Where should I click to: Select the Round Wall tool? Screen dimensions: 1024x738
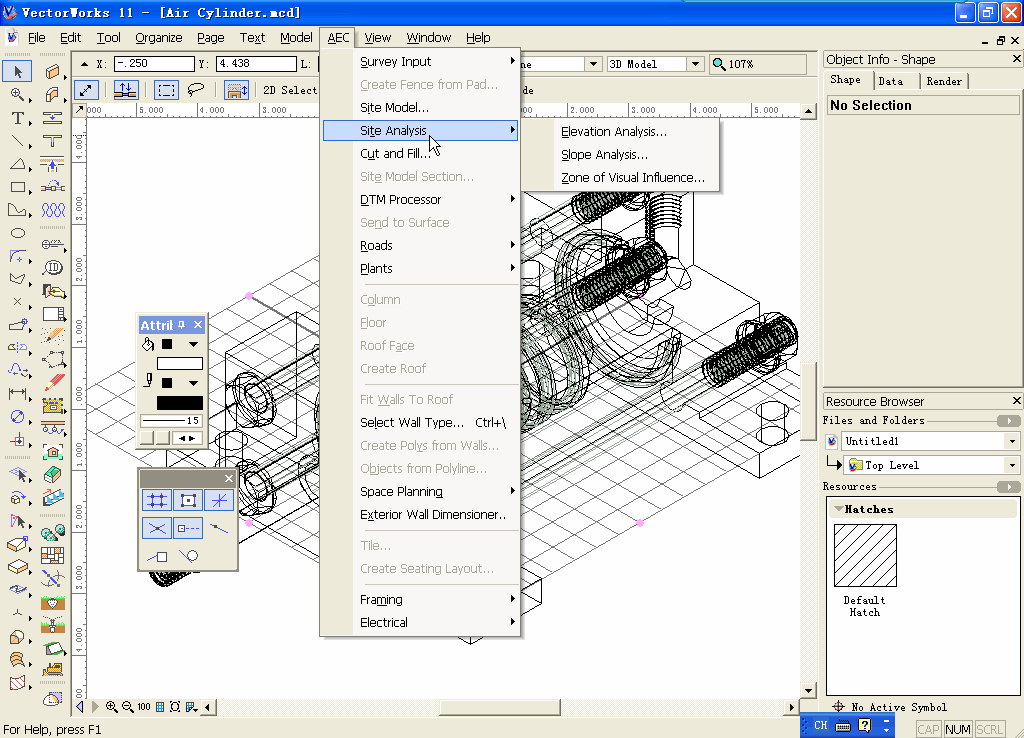[x=52, y=95]
